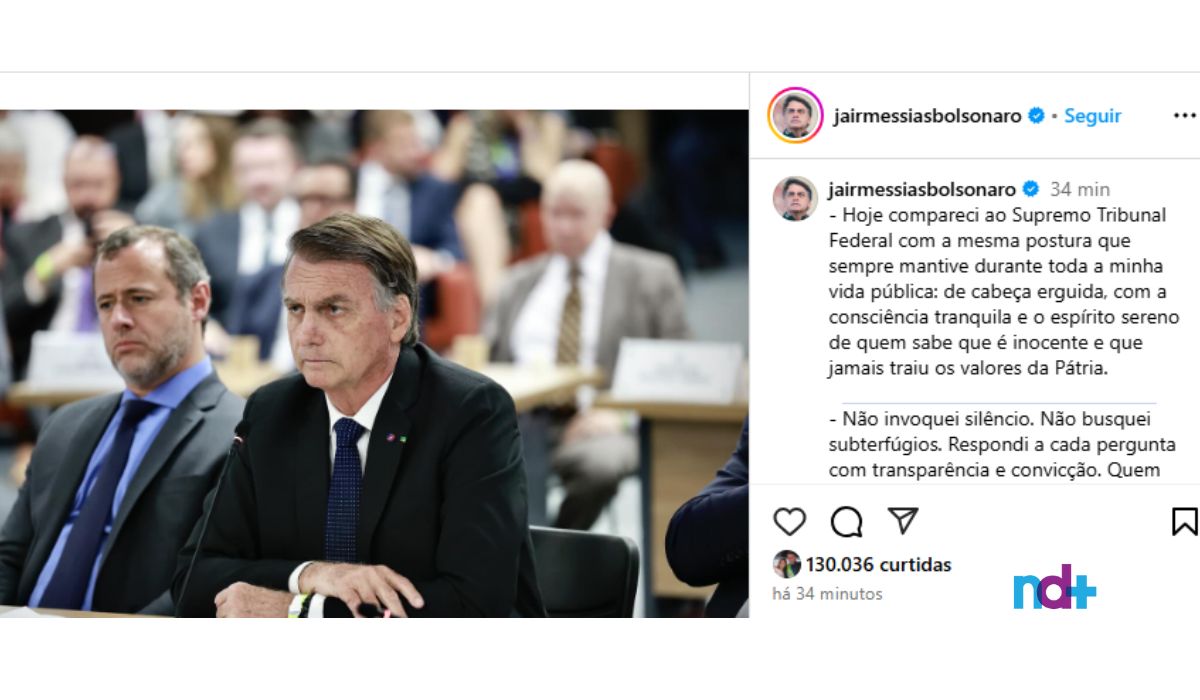
Task: Click the small avatar next to the caption
Action: point(795,198)
